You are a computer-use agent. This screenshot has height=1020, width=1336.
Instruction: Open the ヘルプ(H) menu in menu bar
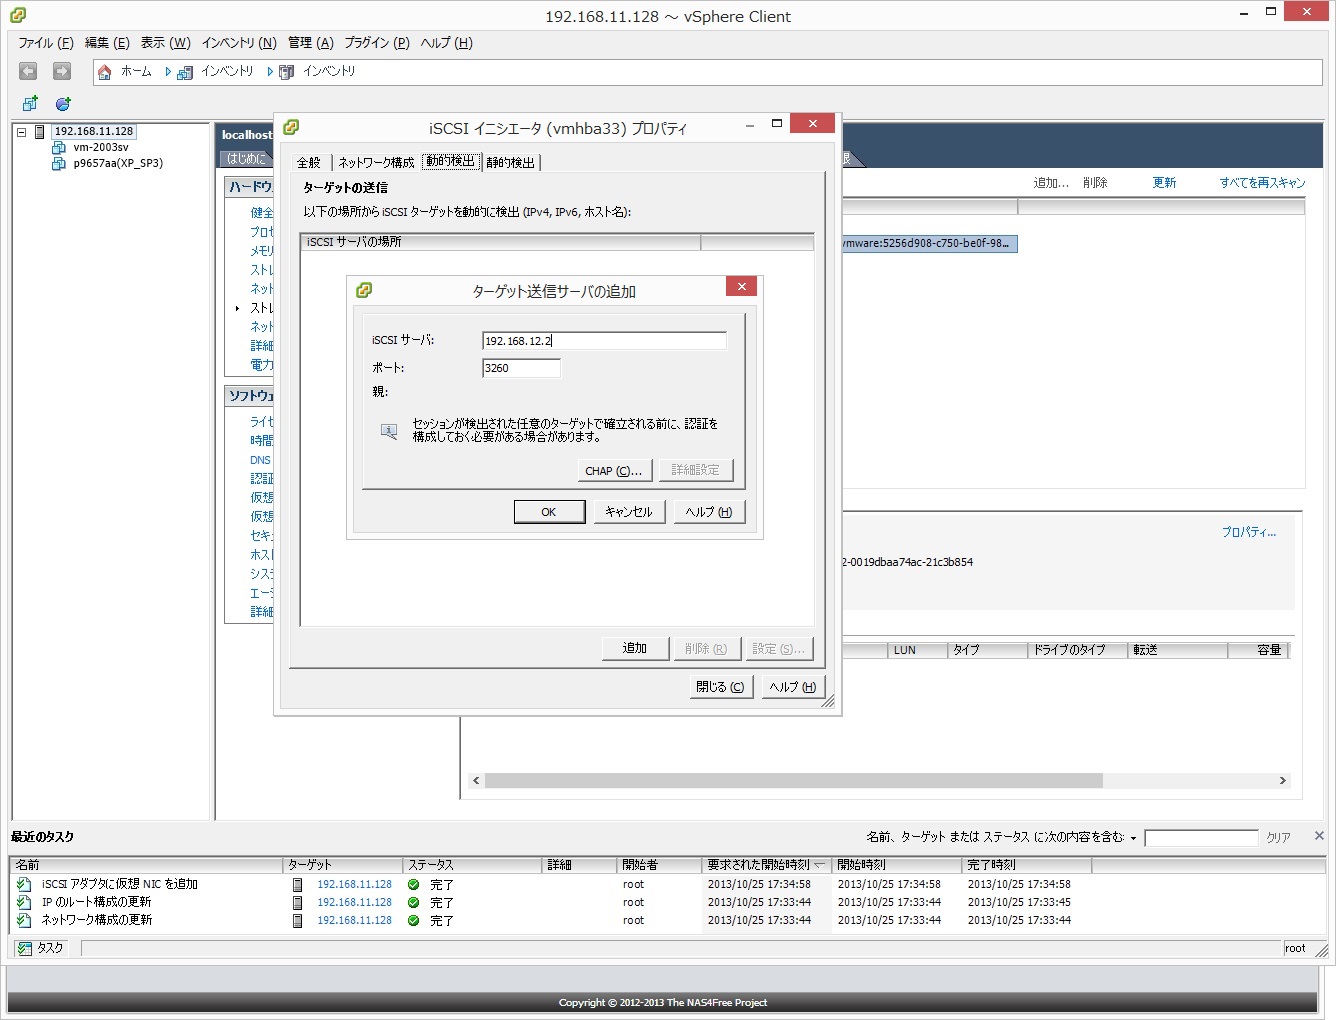click(x=446, y=43)
